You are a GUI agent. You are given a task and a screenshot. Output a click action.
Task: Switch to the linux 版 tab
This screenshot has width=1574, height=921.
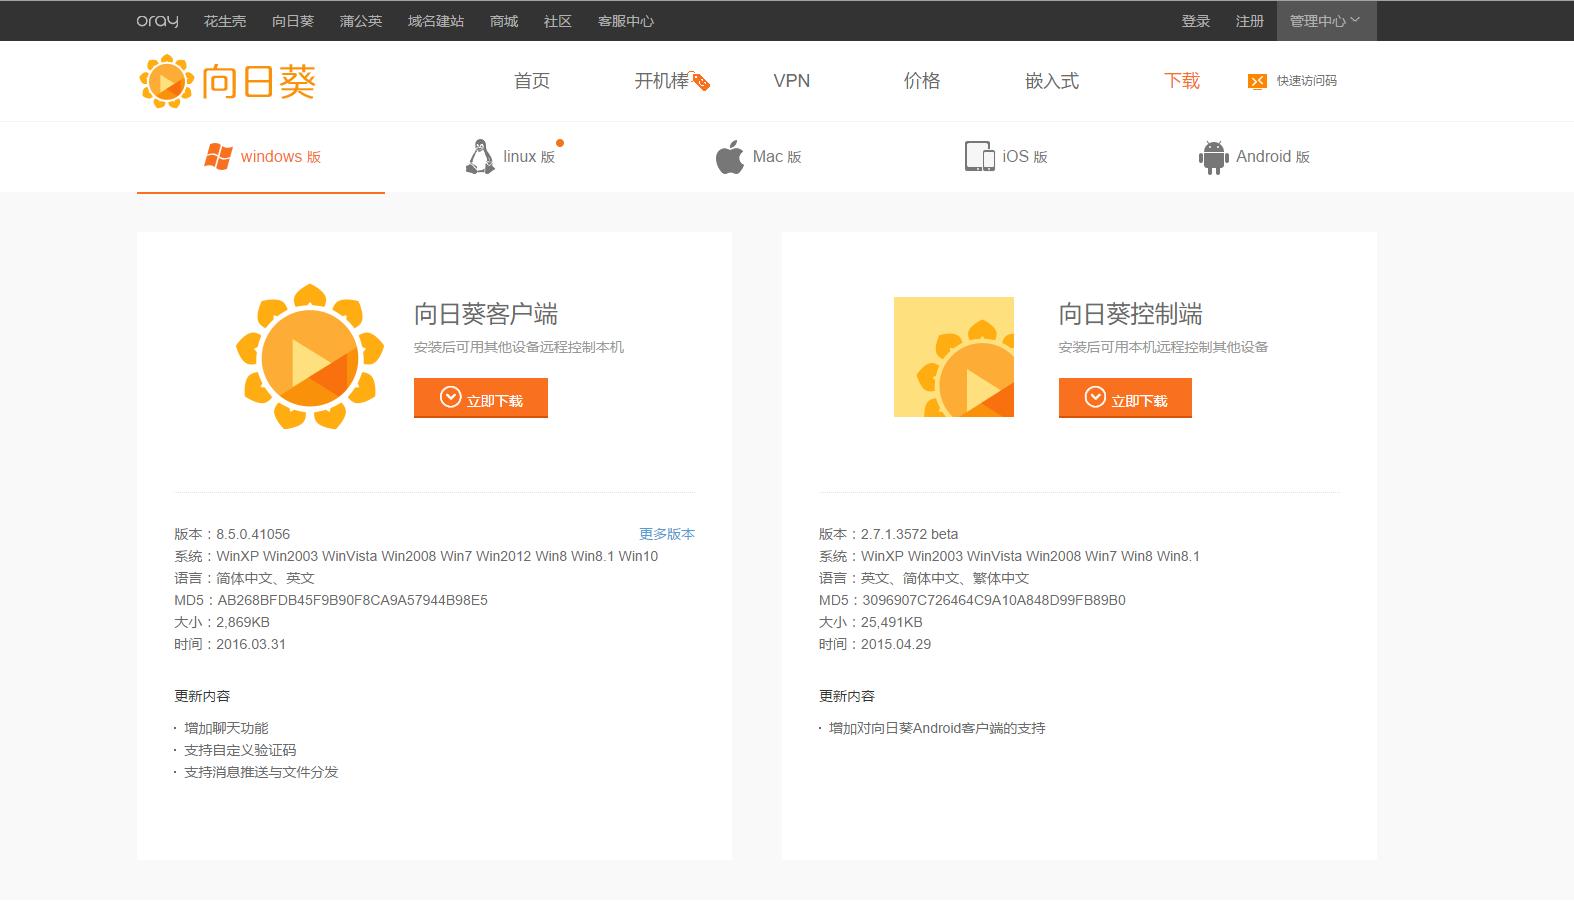pyautogui.click(x=510, y=157)
